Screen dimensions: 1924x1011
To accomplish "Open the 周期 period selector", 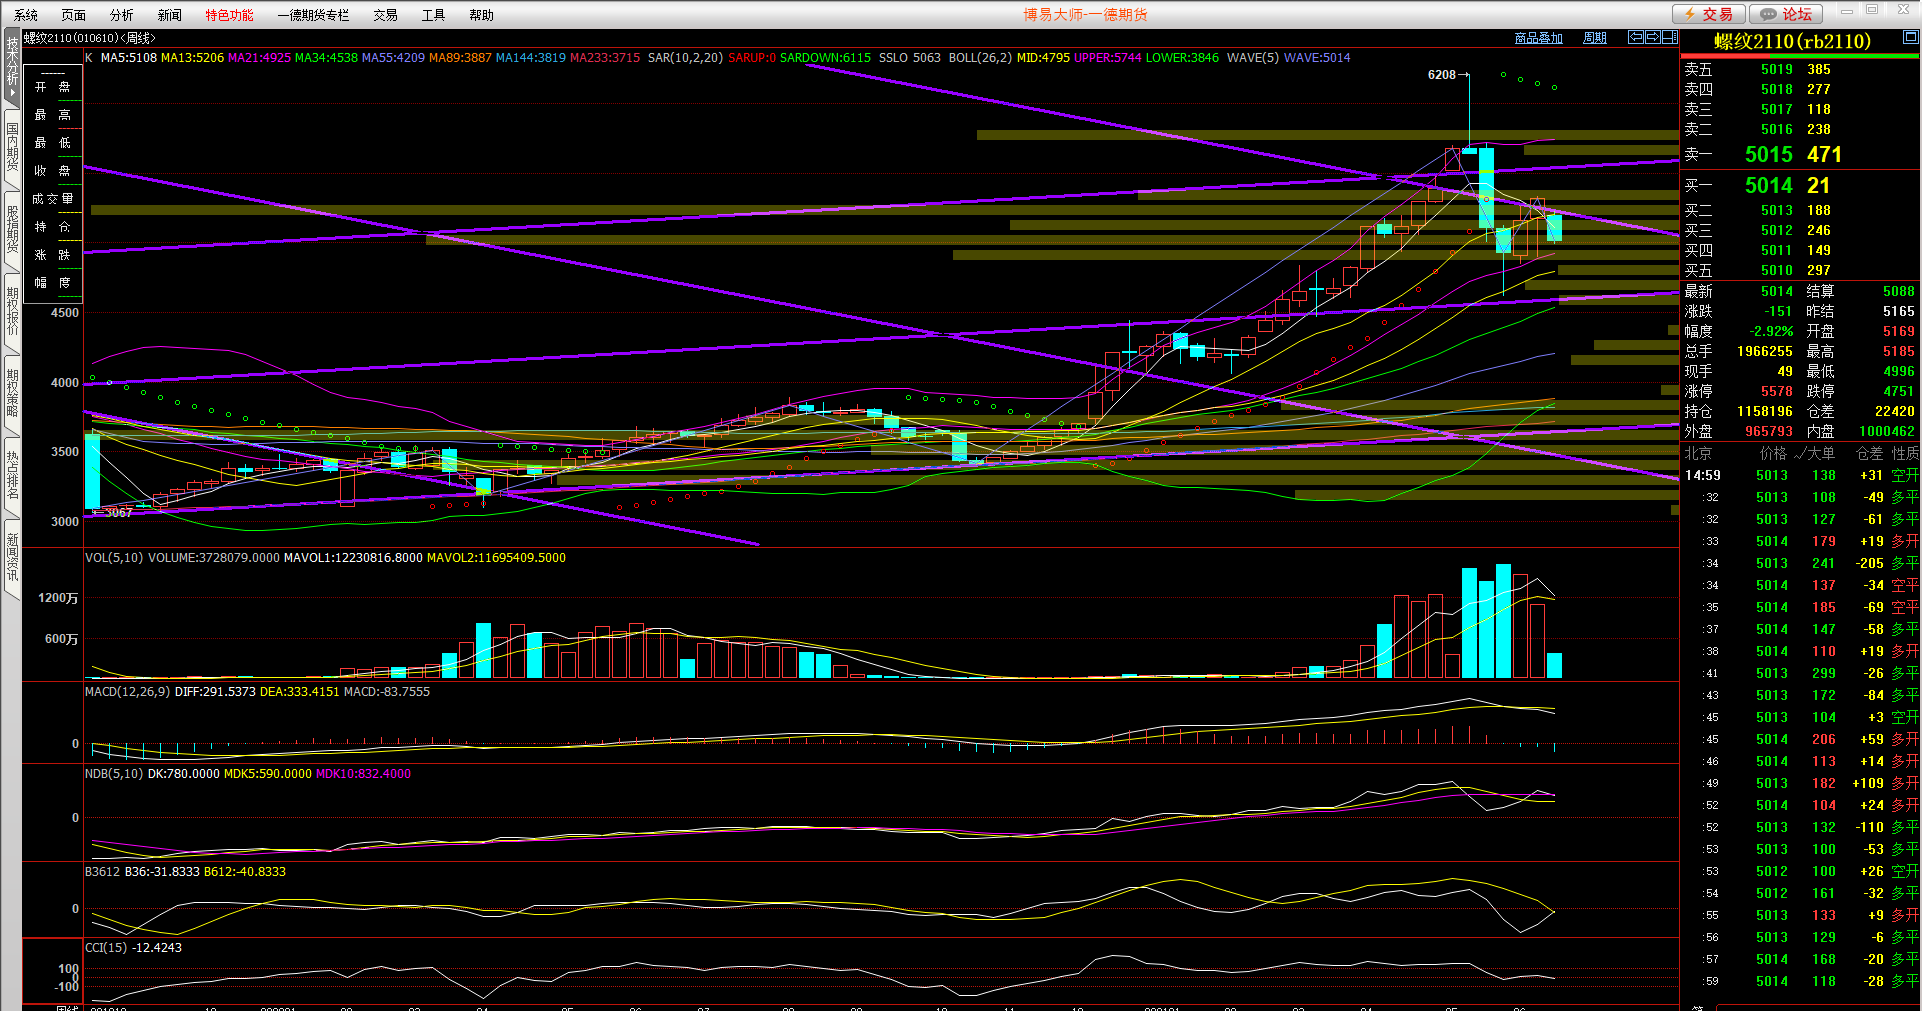I will point(1595,38).
